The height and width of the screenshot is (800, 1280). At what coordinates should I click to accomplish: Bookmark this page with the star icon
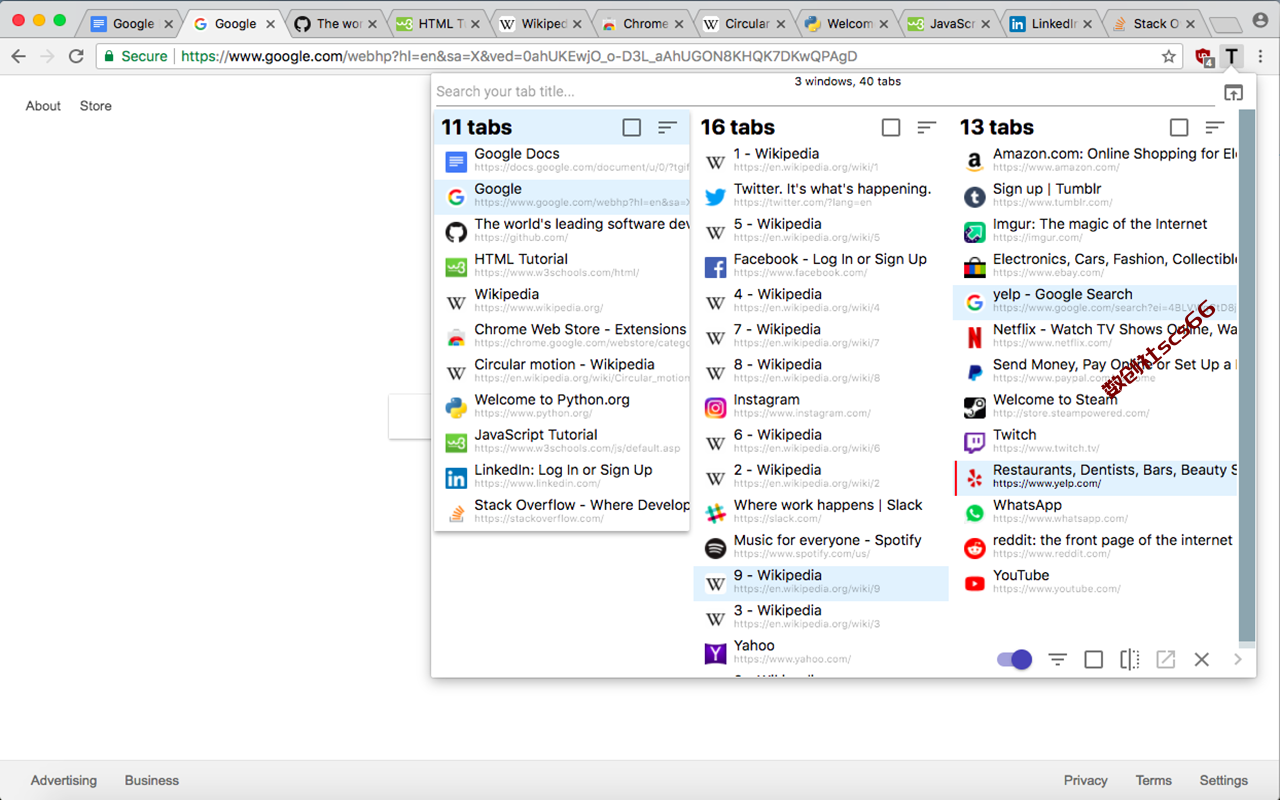pyautogui.click(x=1168, y=56)
